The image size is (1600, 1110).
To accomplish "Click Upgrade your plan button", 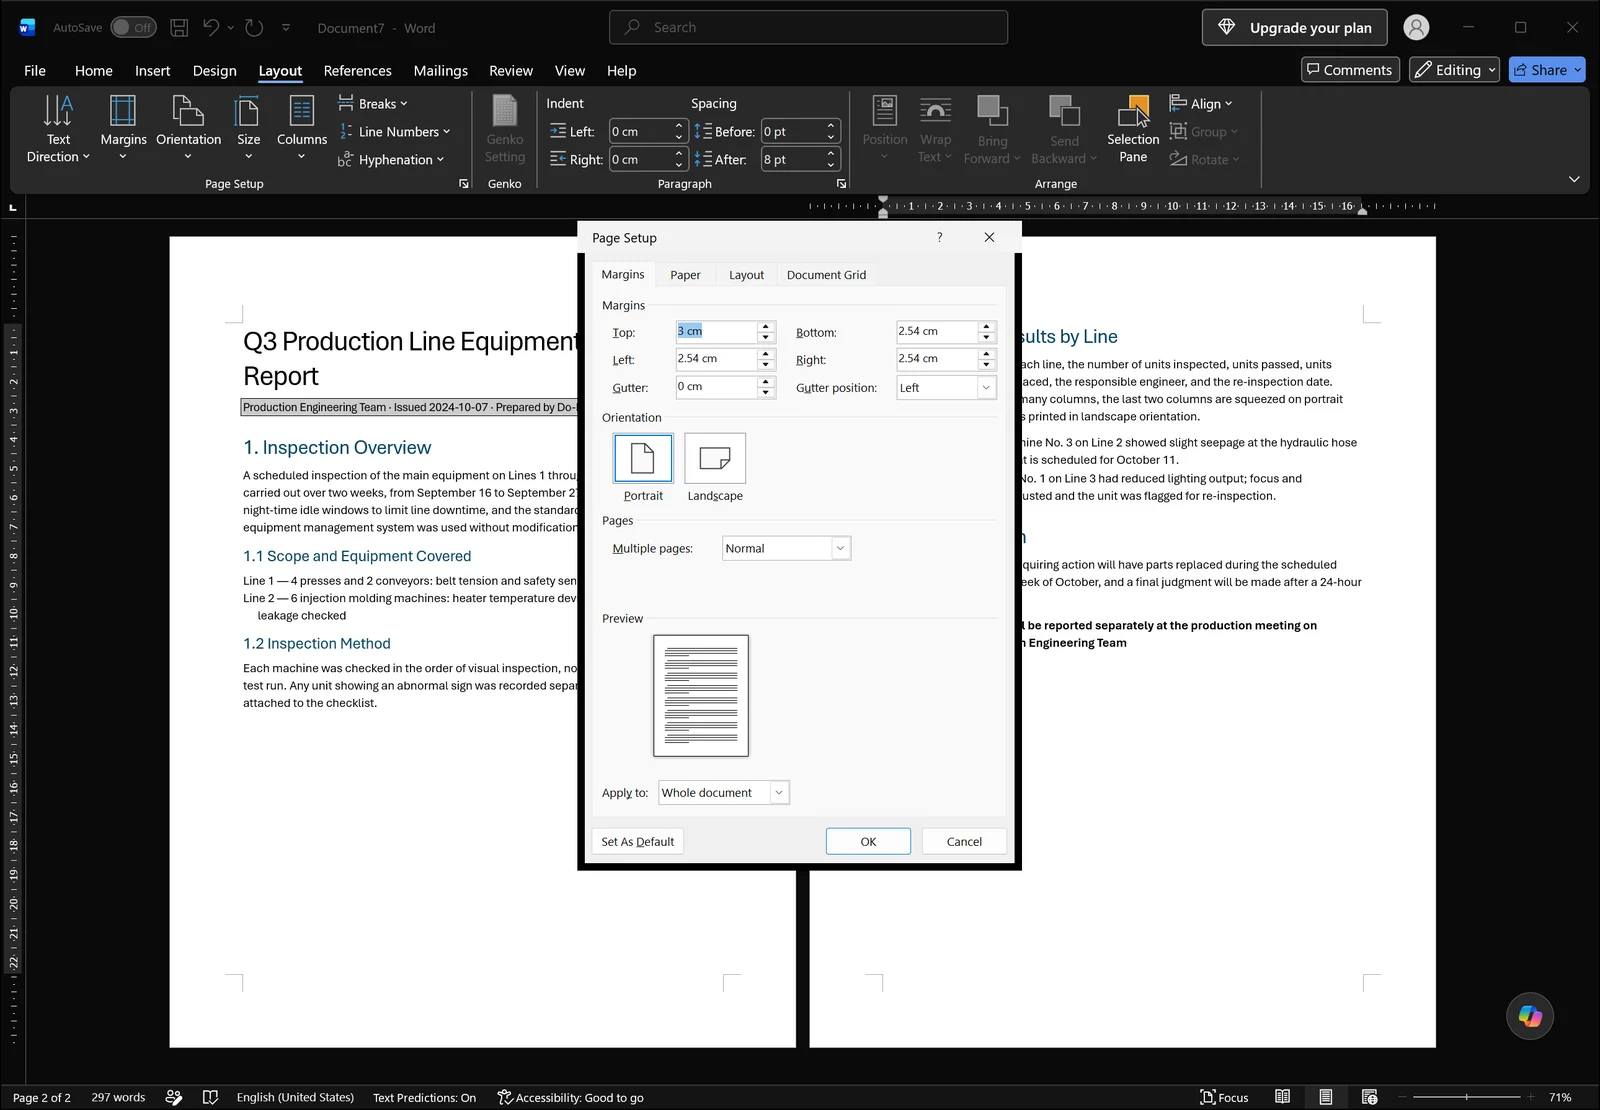I will pyautogui.click(x=1294, y=28).
